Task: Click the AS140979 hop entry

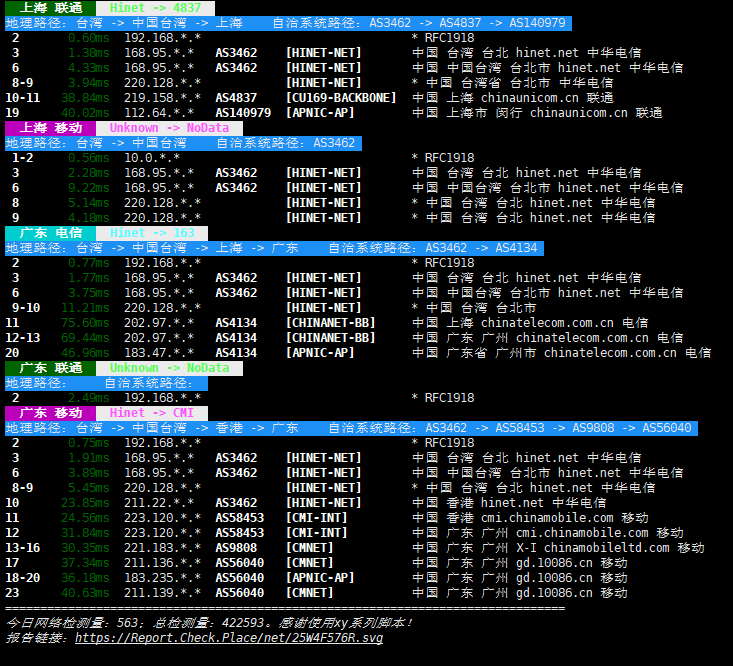Action: coord(243,113)
